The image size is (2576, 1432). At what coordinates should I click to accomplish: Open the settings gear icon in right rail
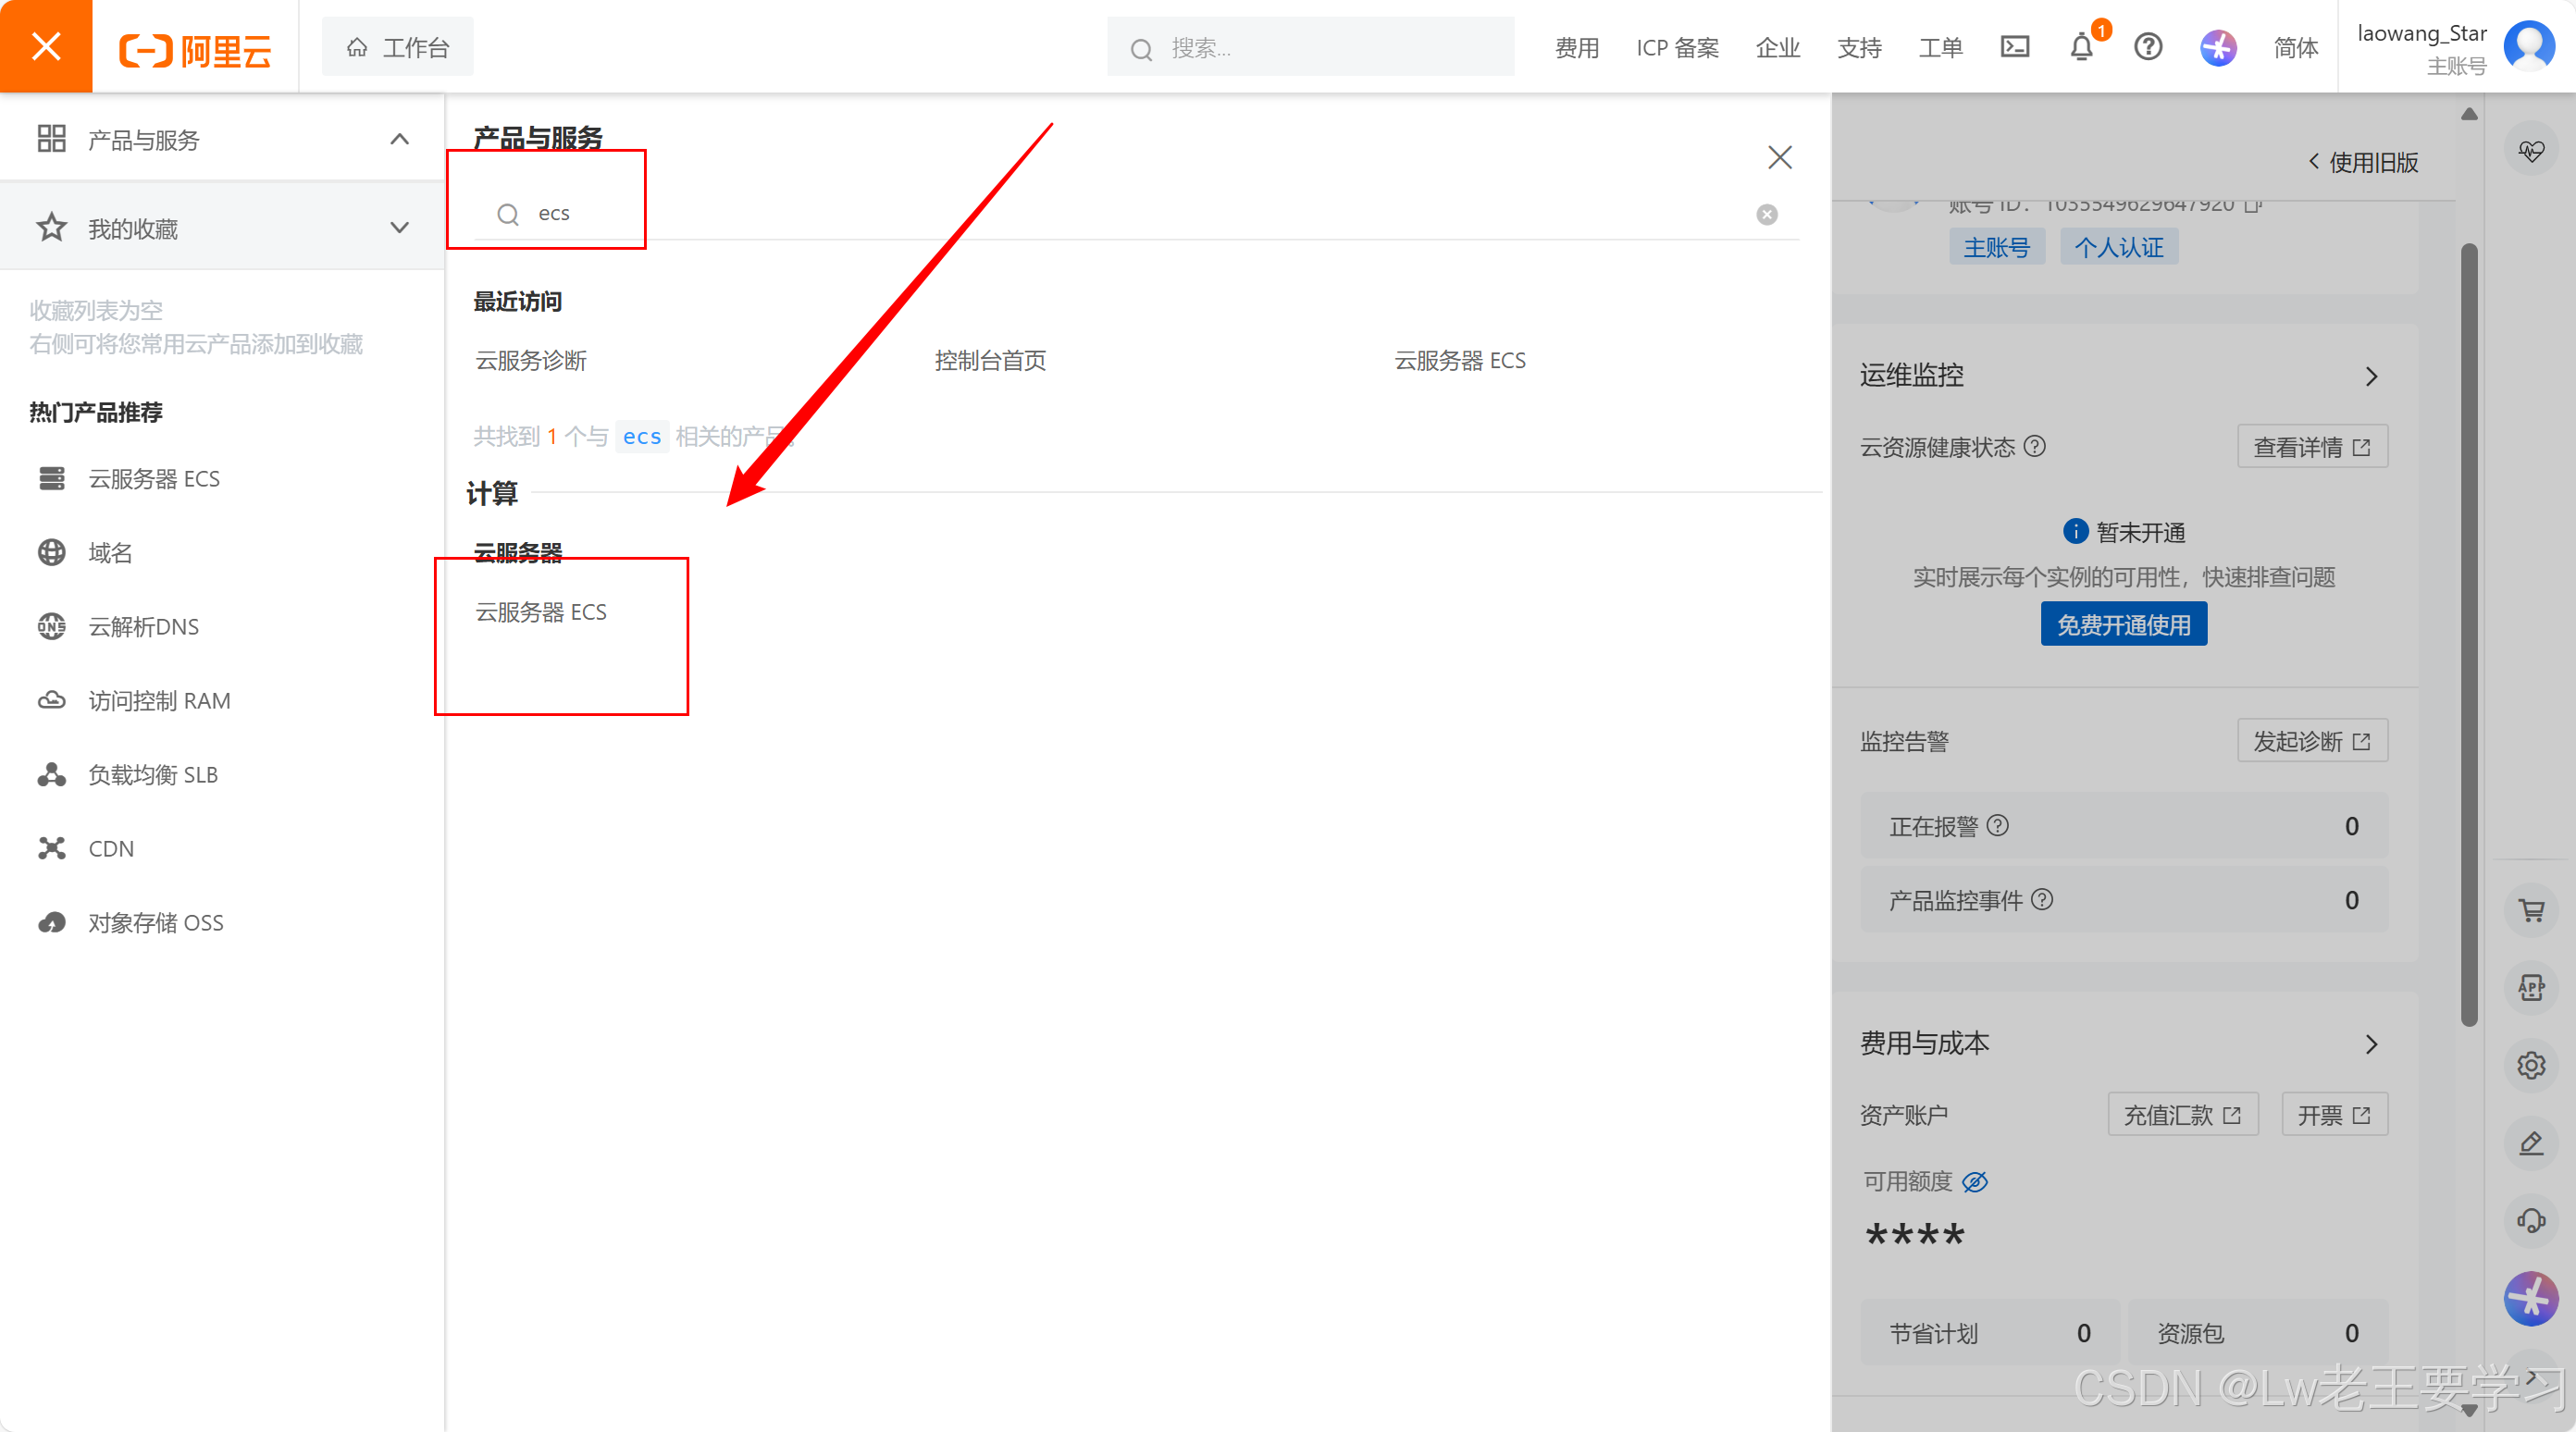(x=2530, y=1065)
